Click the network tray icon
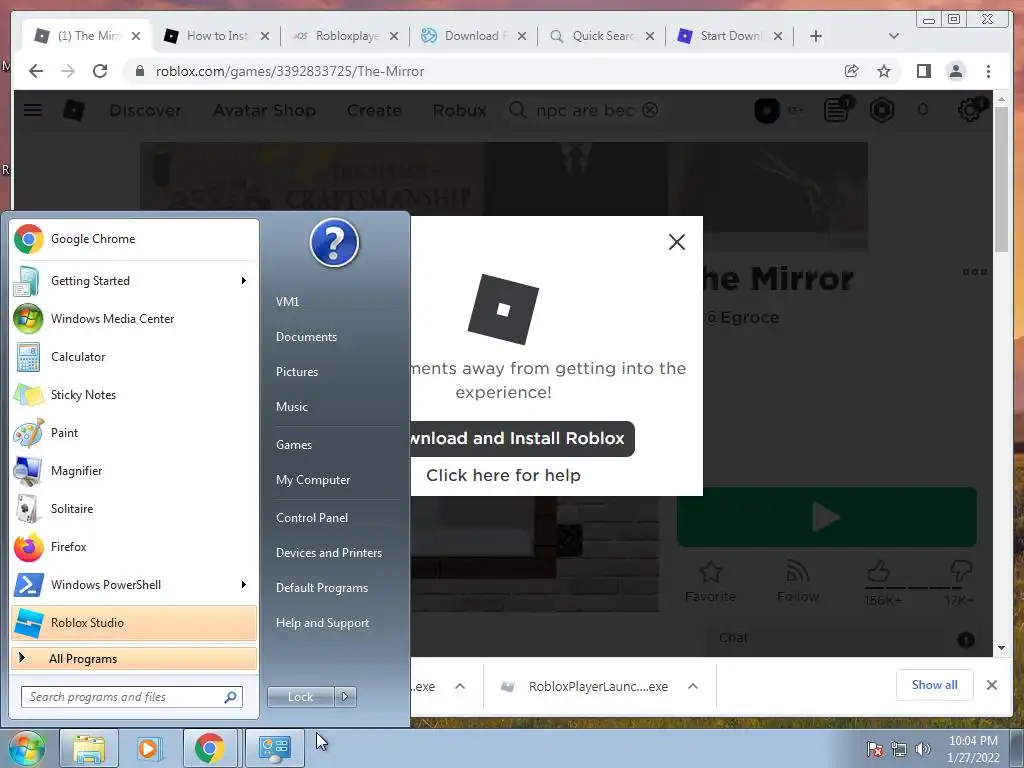This screenshot has height=768, width=1024. pos(899,749)
